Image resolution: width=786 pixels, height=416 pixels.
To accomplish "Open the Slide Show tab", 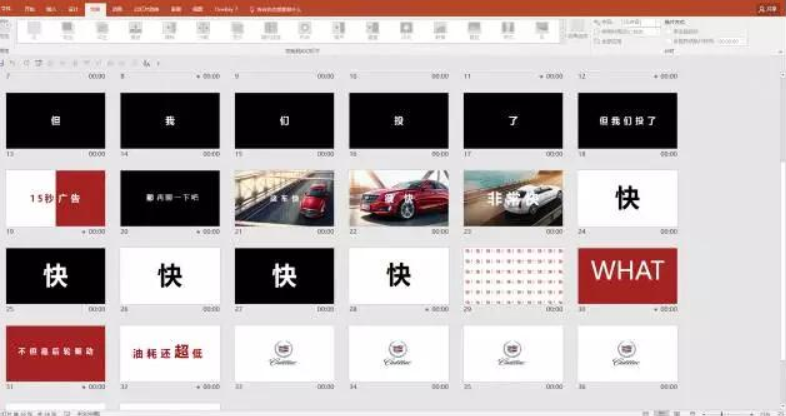I will pyautogui.click(x=146, y=9).
